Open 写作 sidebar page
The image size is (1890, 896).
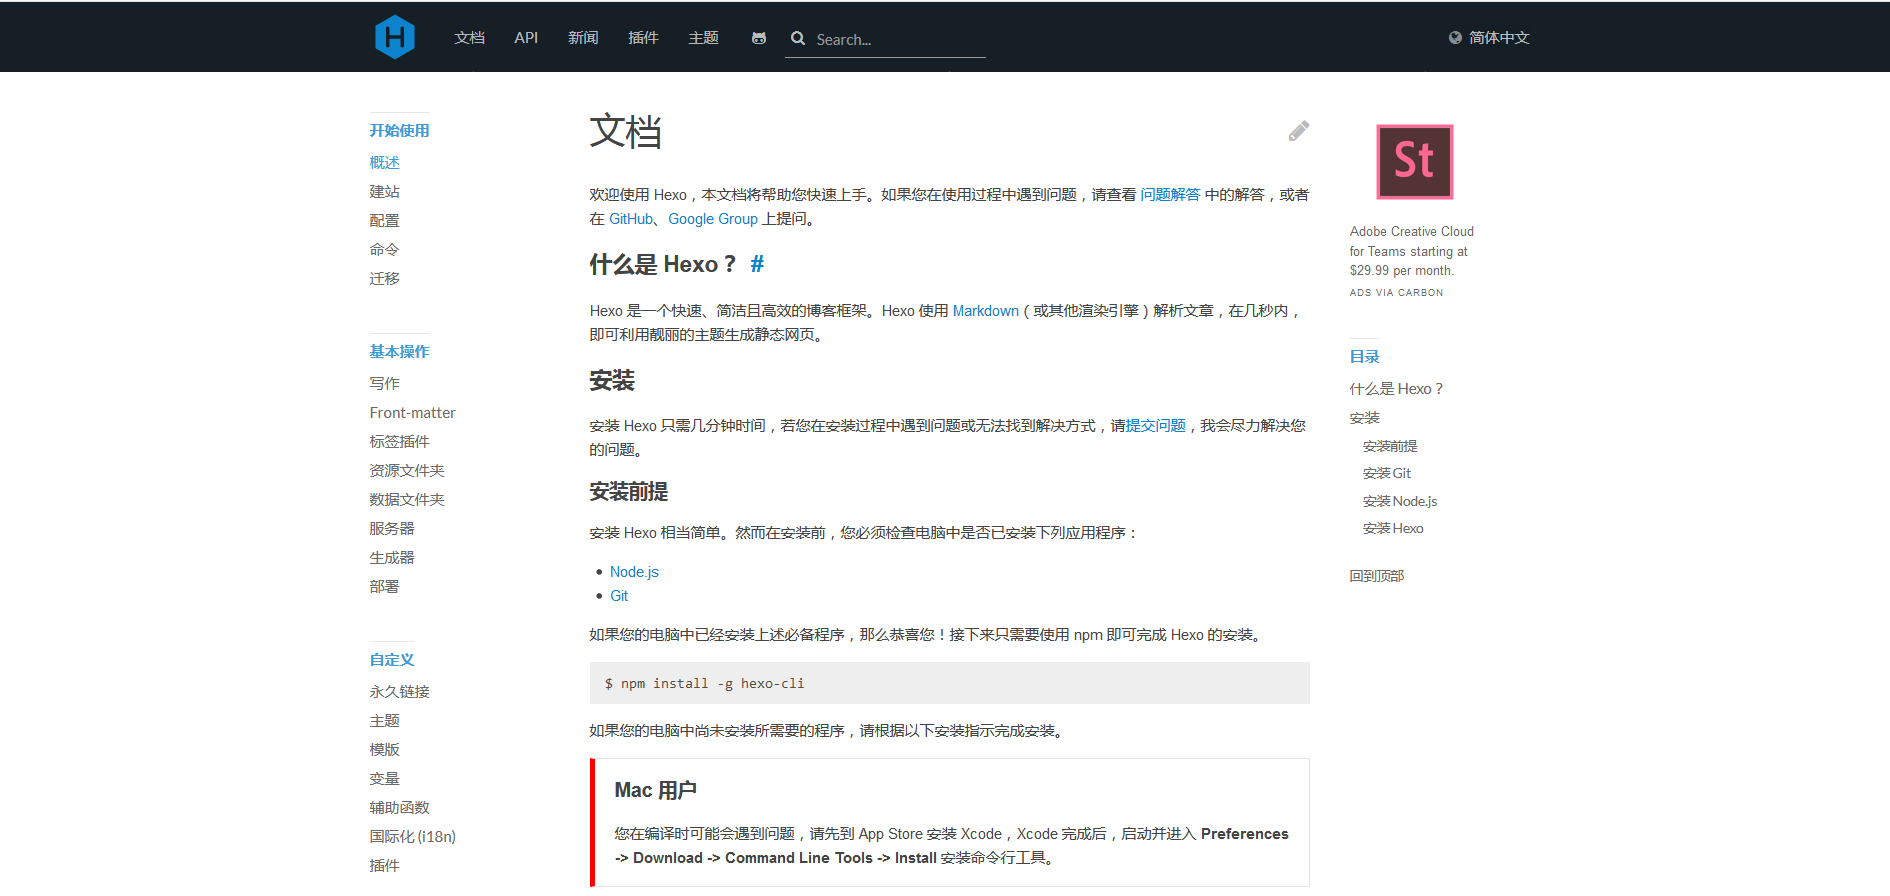(x=384, y=383)
